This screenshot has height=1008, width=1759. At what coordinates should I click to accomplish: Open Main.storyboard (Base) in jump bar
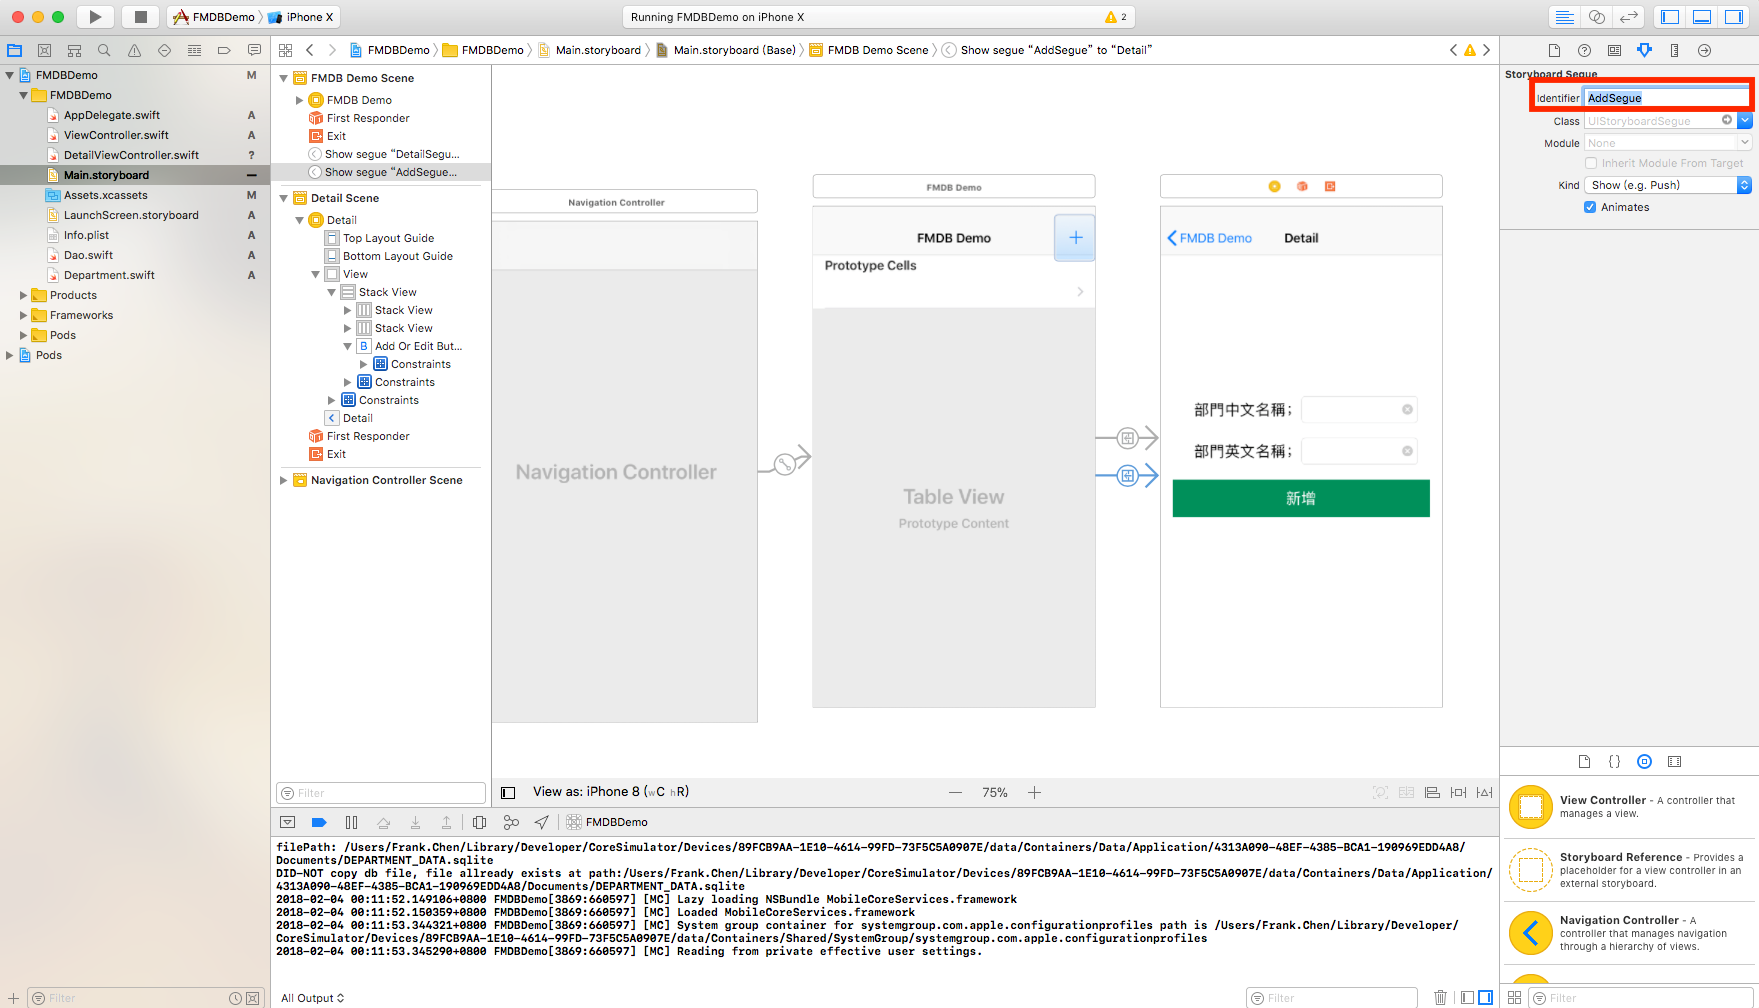726,50
